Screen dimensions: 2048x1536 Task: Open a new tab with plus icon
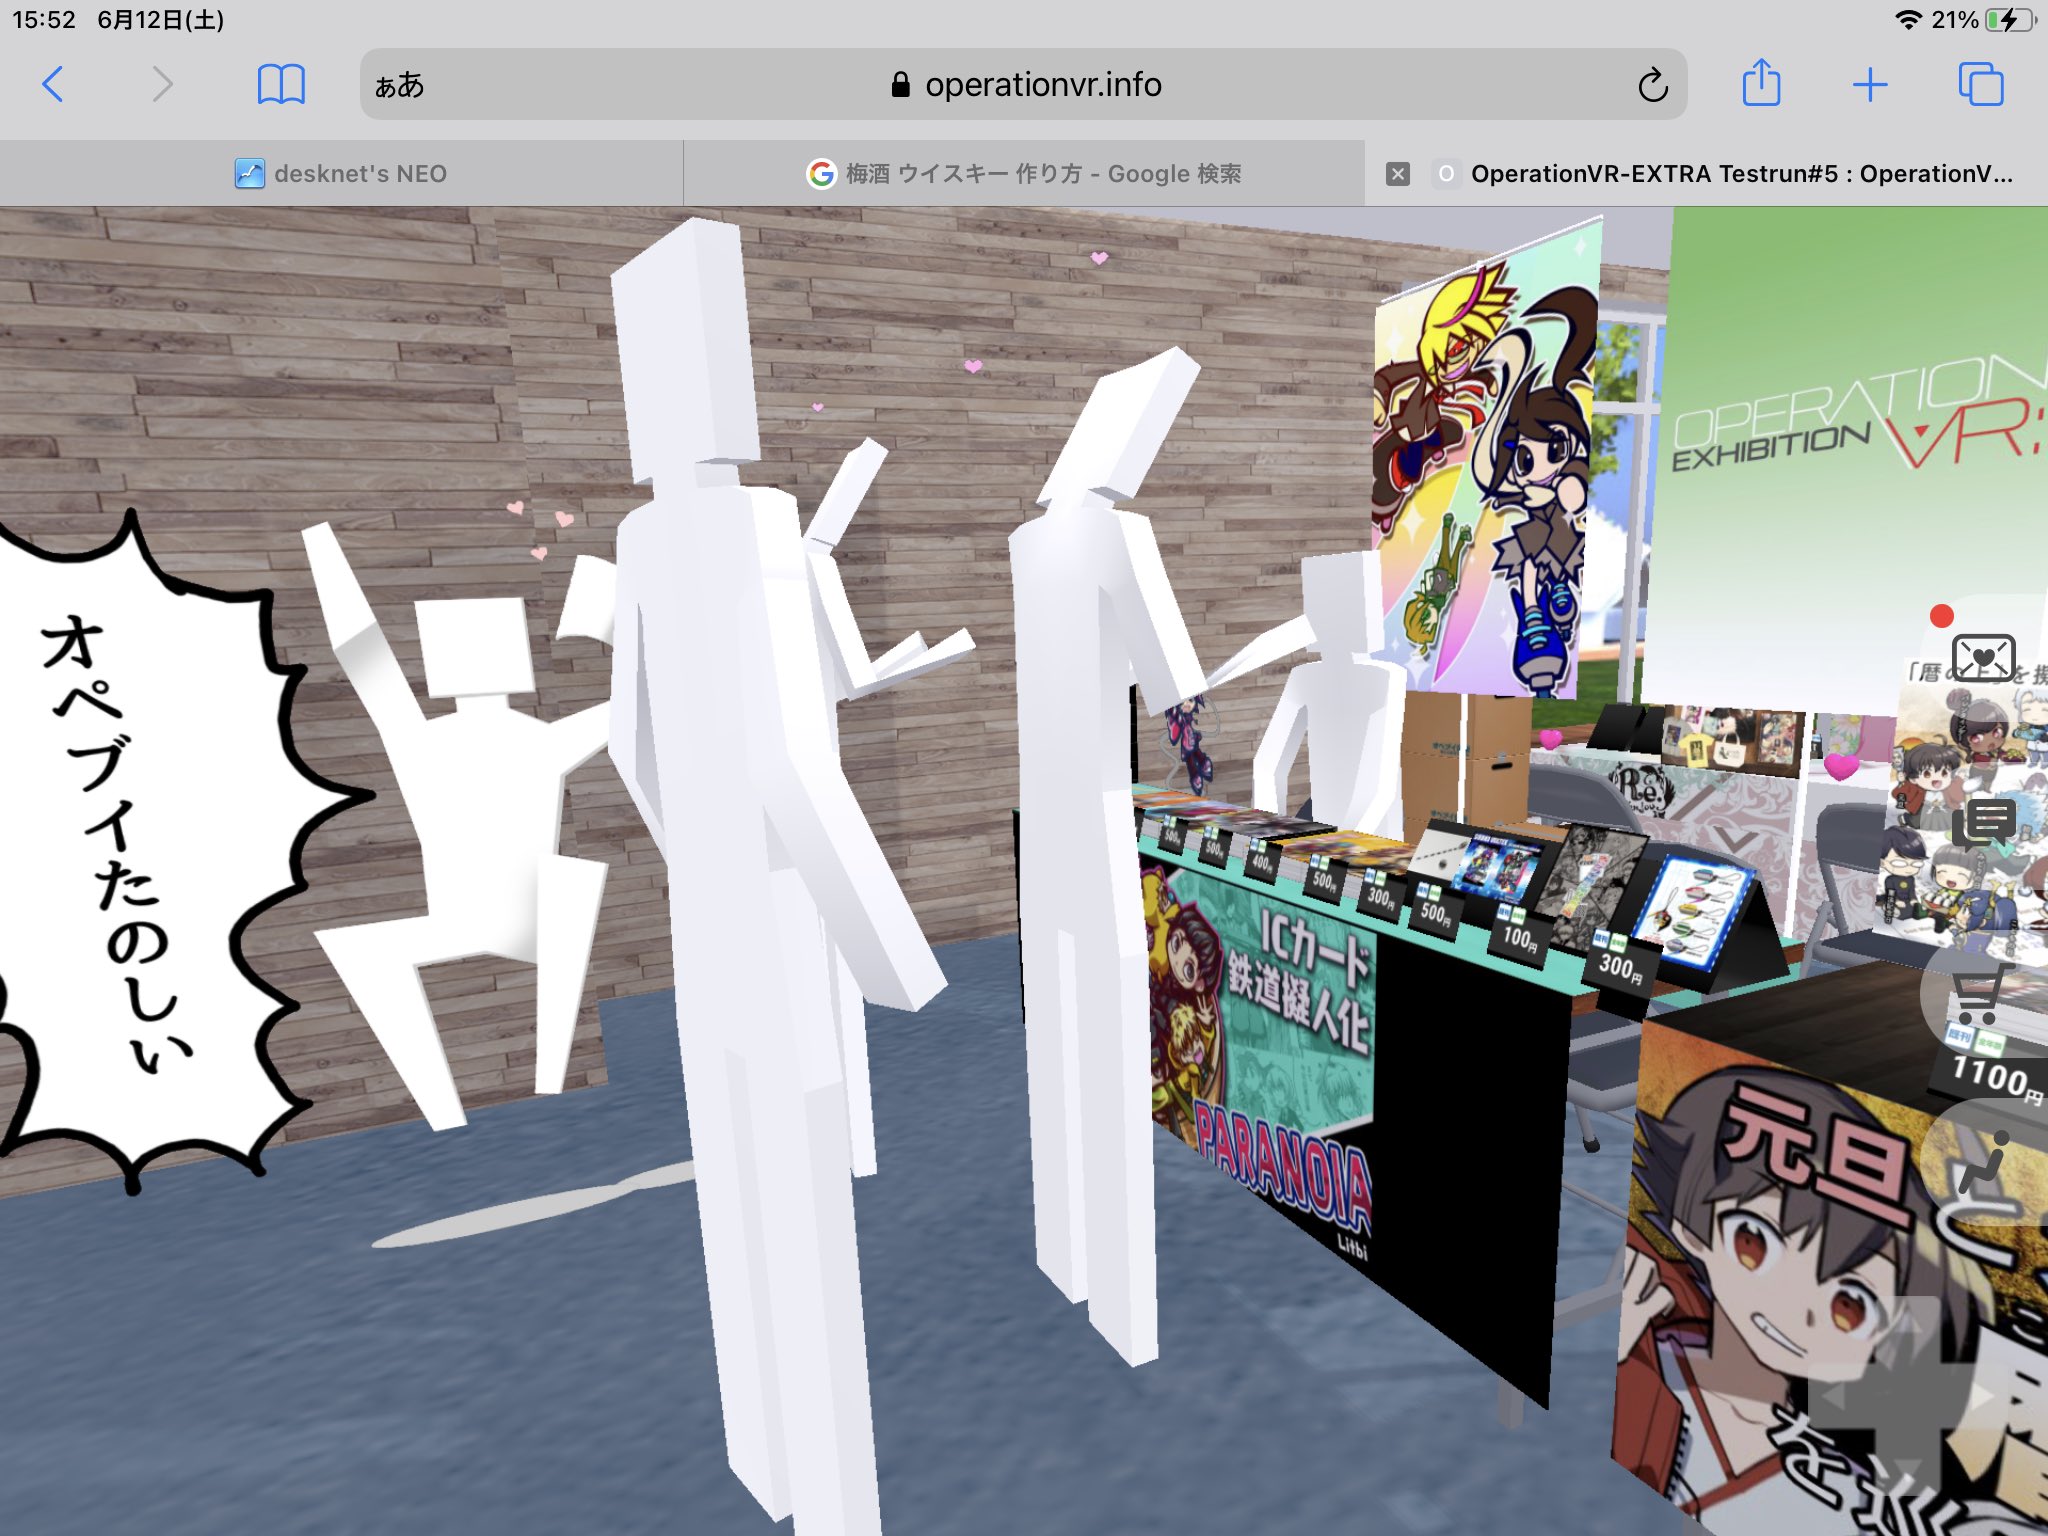coord(1869,85)
